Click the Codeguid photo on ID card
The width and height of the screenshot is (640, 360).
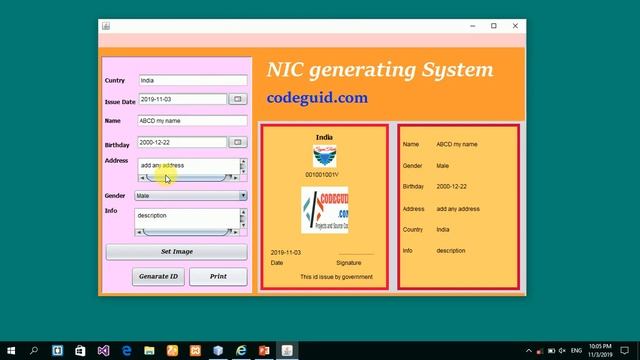point(324,210)
